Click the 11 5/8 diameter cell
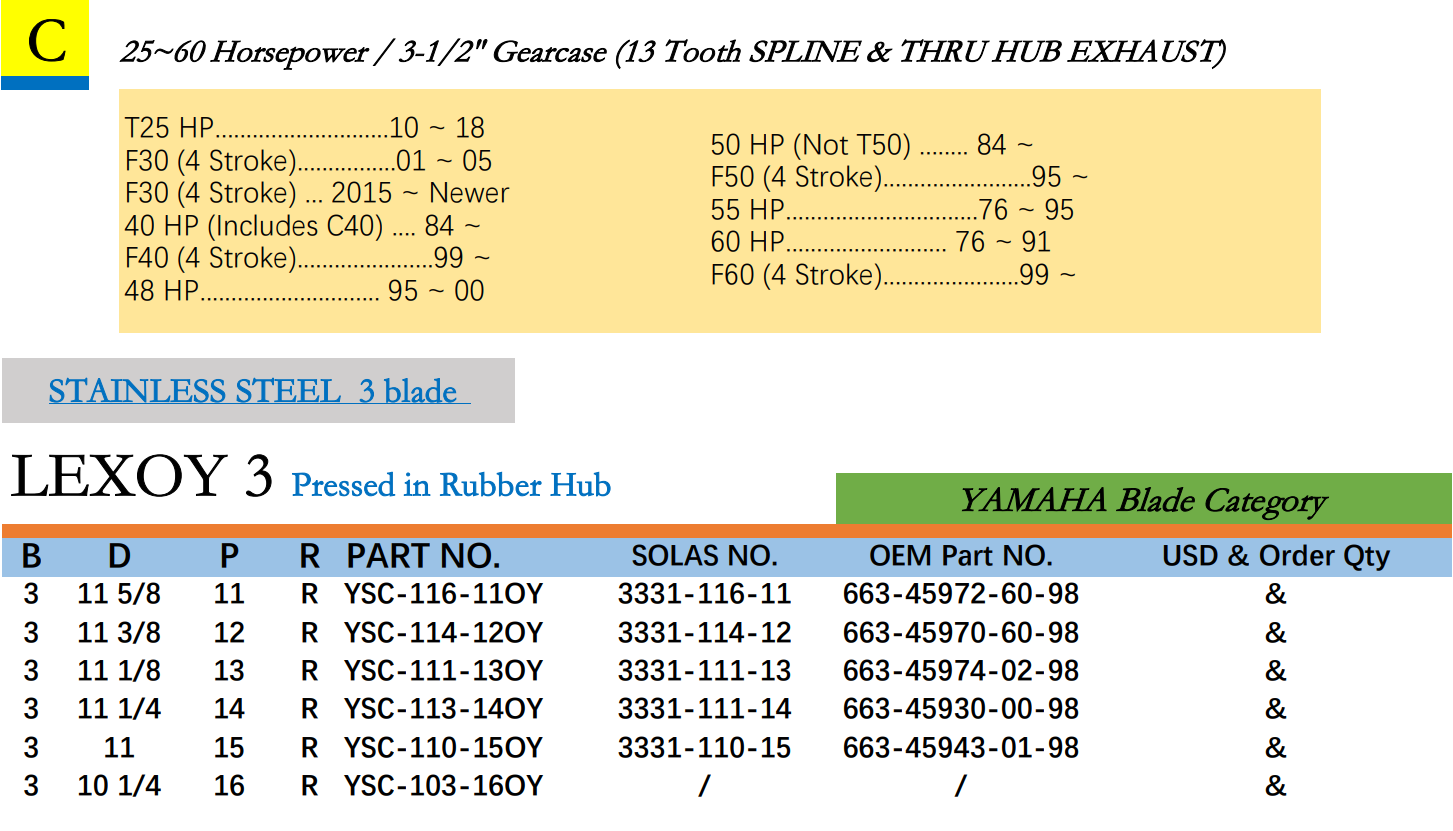 [119, 594]
